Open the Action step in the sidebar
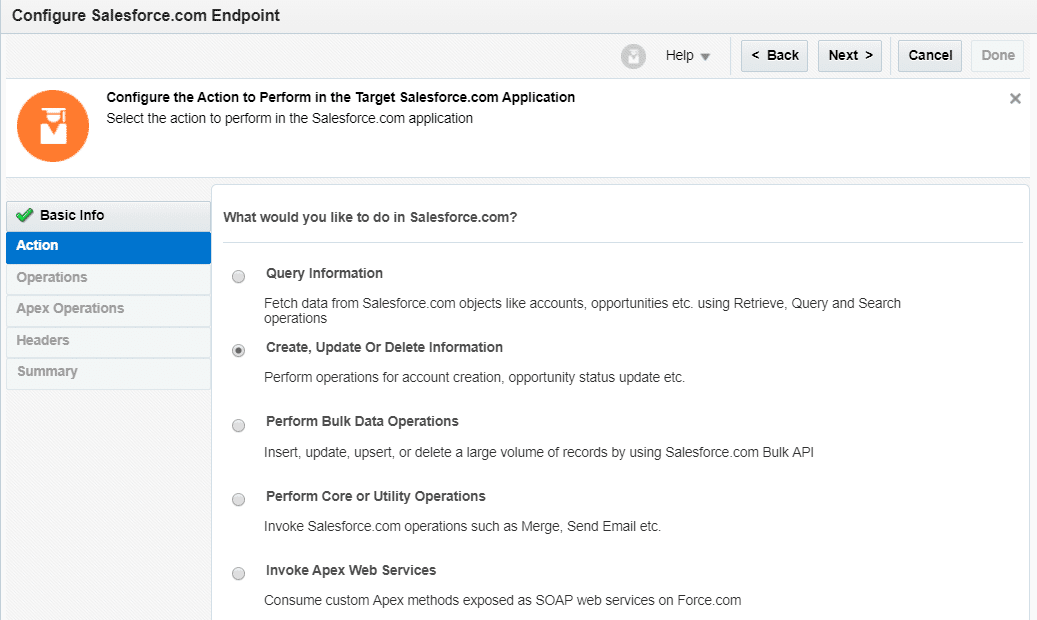1037x620 pixels. (x=108, y=247)
